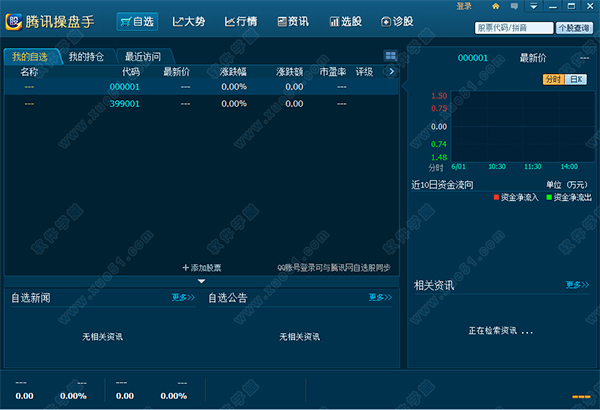Click the green 资金净流出 legend swatch
Viewport: 600px width, 410px height.
click(x=549, y=197)
